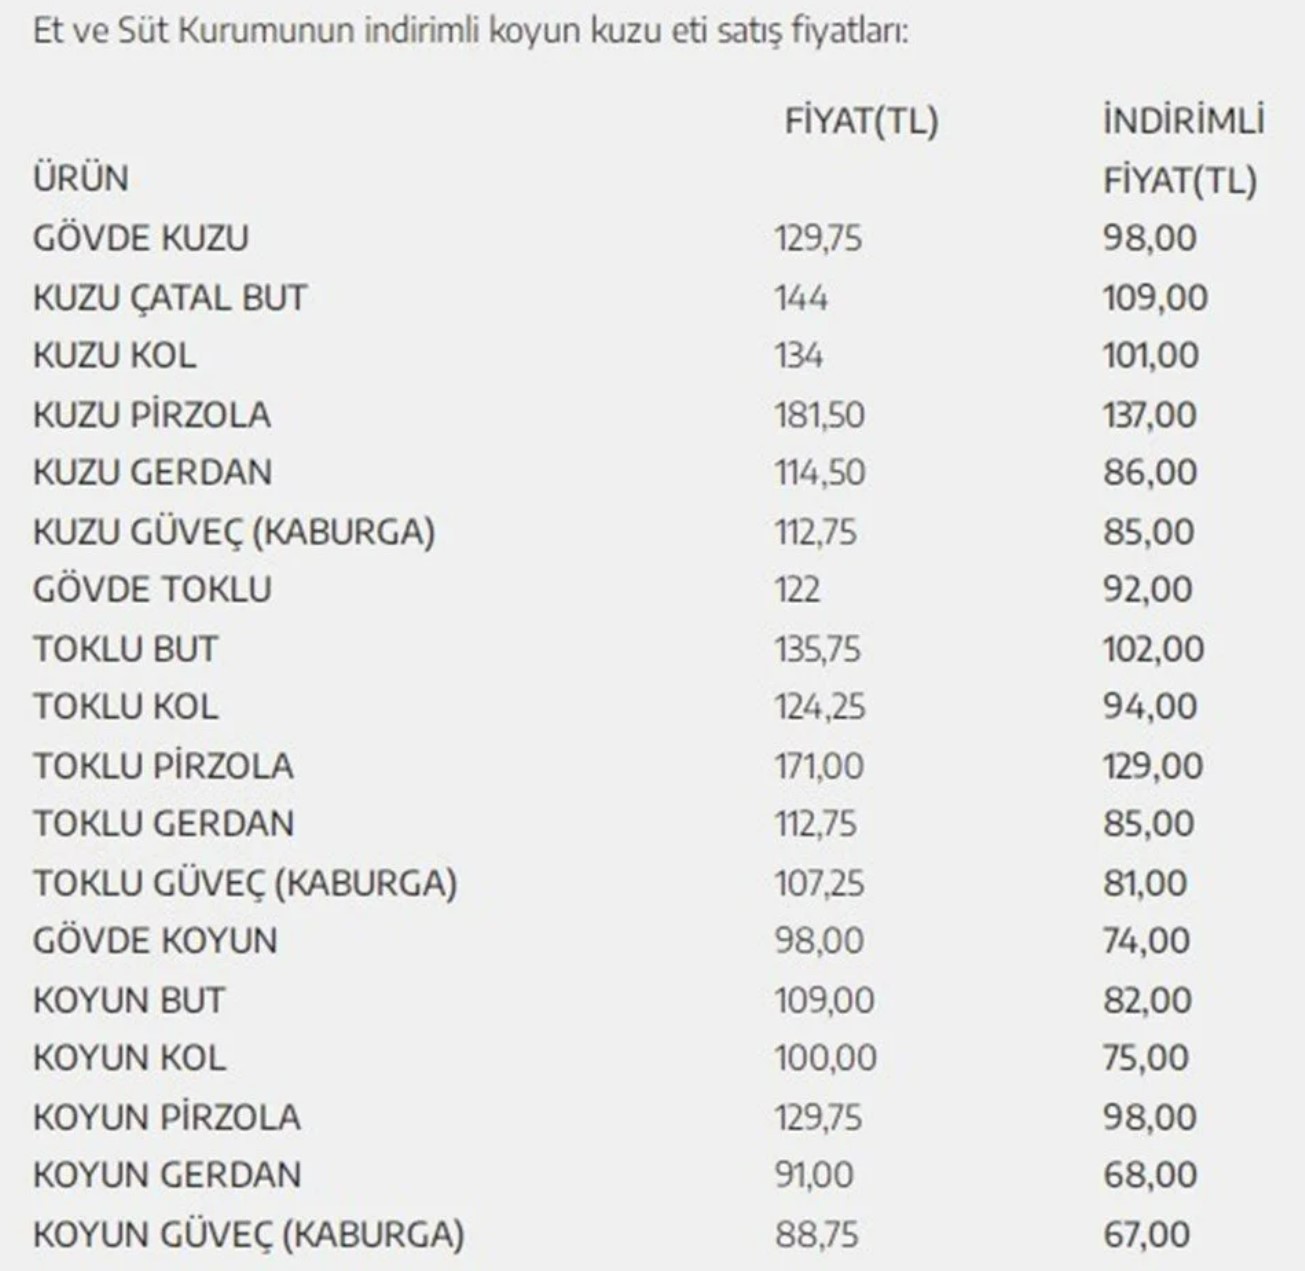This screenshot has width=1305, height=1271.
Task: Click the GÖVDE KOYUN product name
Action: tap(155, 941)
